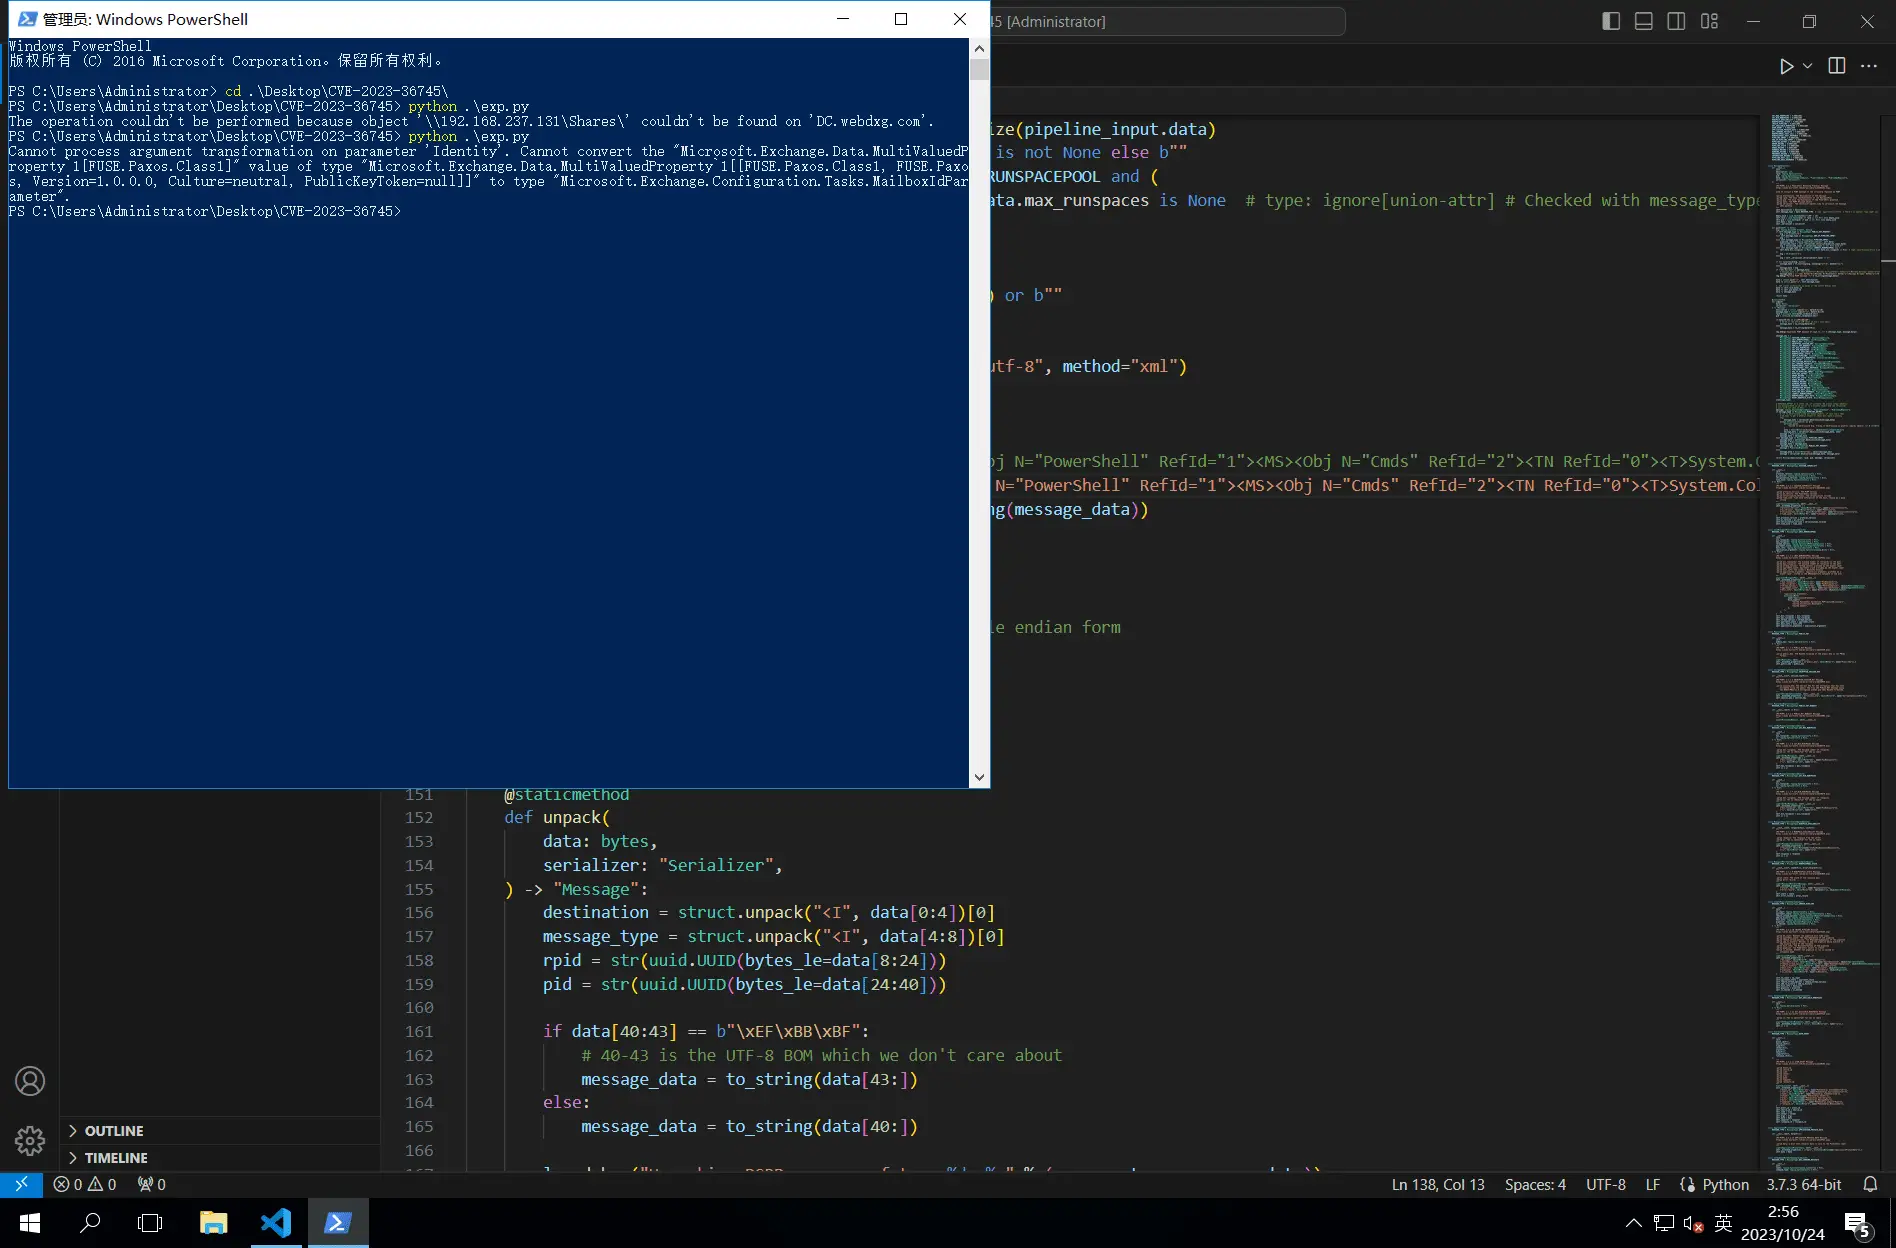
Task: Open the notifications bell in status bar
Action: tap(1870, 1184)
